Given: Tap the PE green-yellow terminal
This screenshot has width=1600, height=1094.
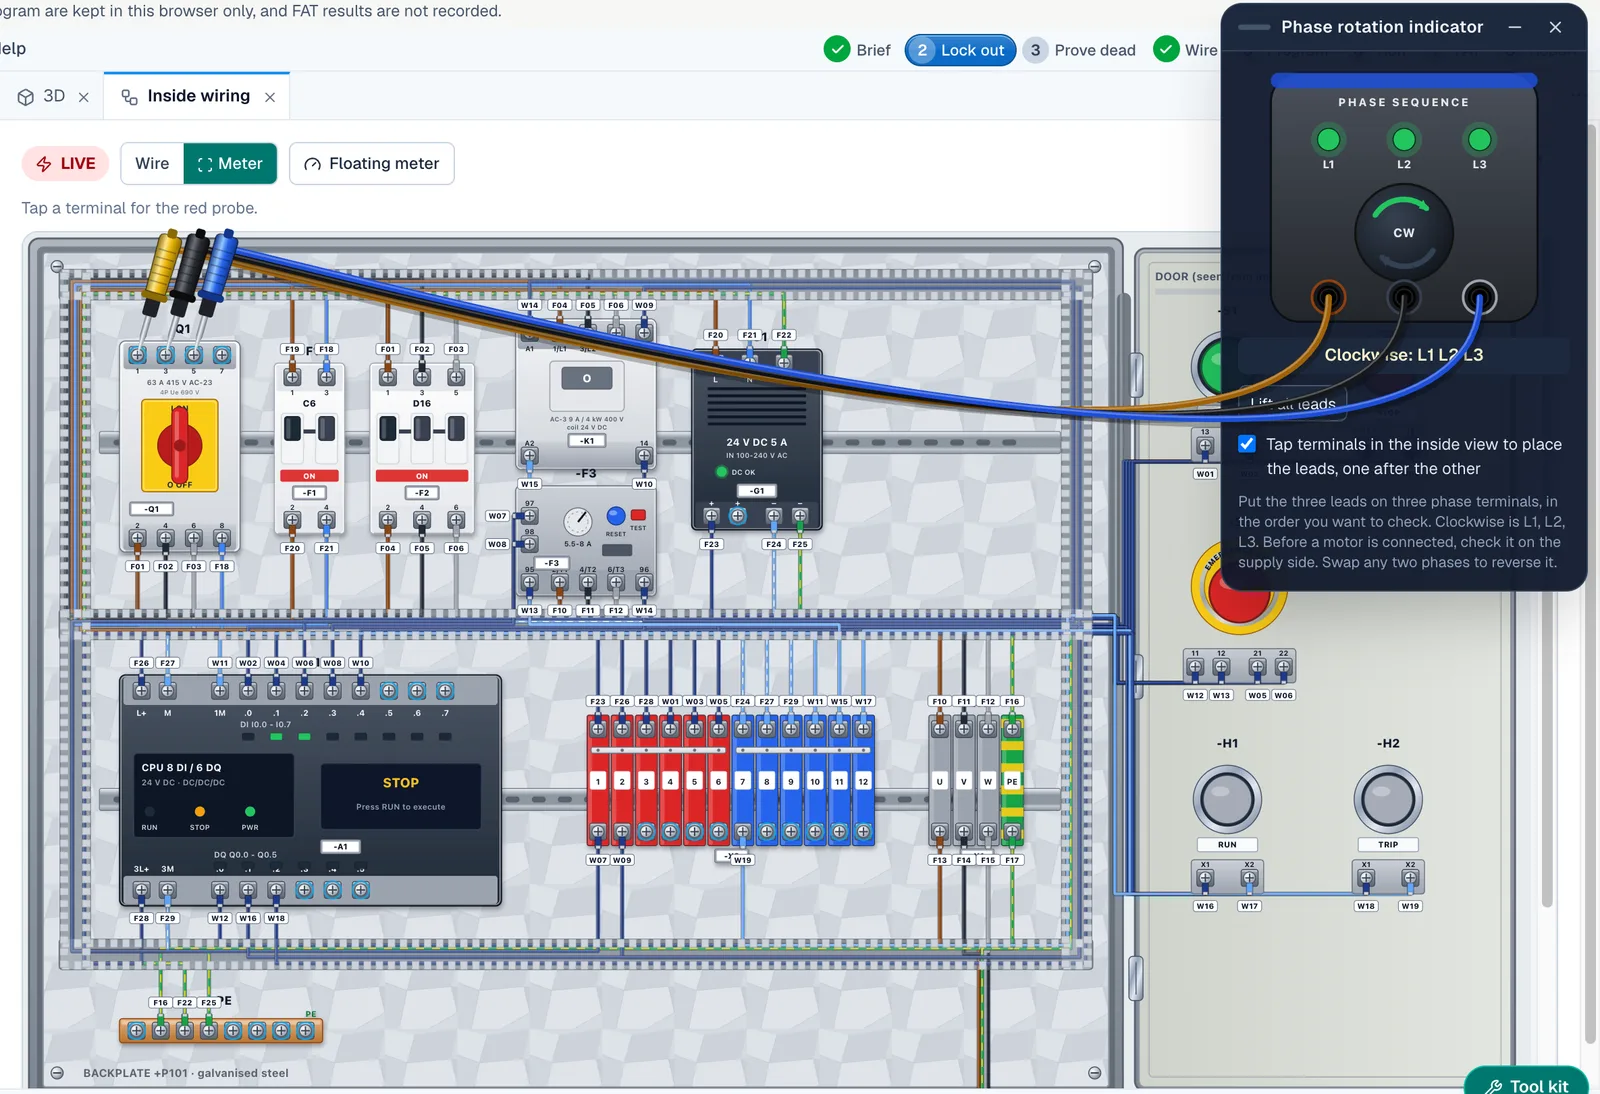Looking at the screenshot, I should [1012, 781].
